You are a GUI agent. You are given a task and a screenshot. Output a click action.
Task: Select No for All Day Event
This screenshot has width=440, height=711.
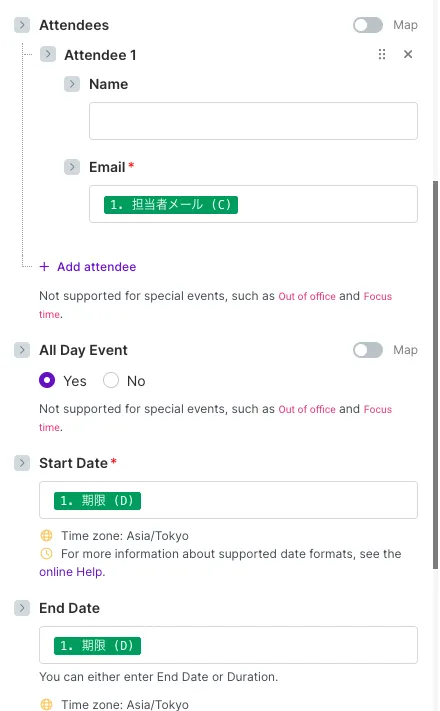pyautogui.click(x=111, y=380)
